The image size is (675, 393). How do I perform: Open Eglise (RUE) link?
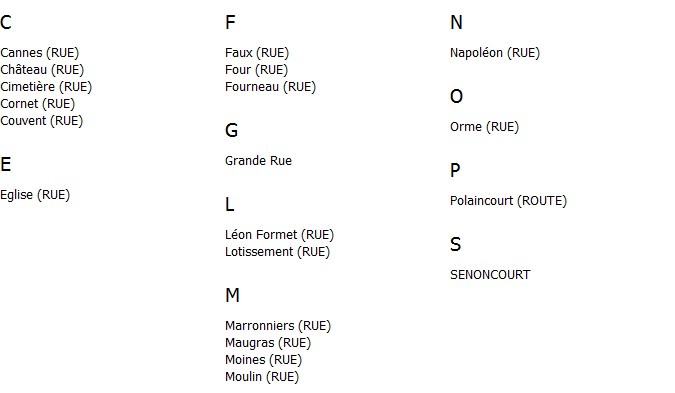[x=35, y=195]
